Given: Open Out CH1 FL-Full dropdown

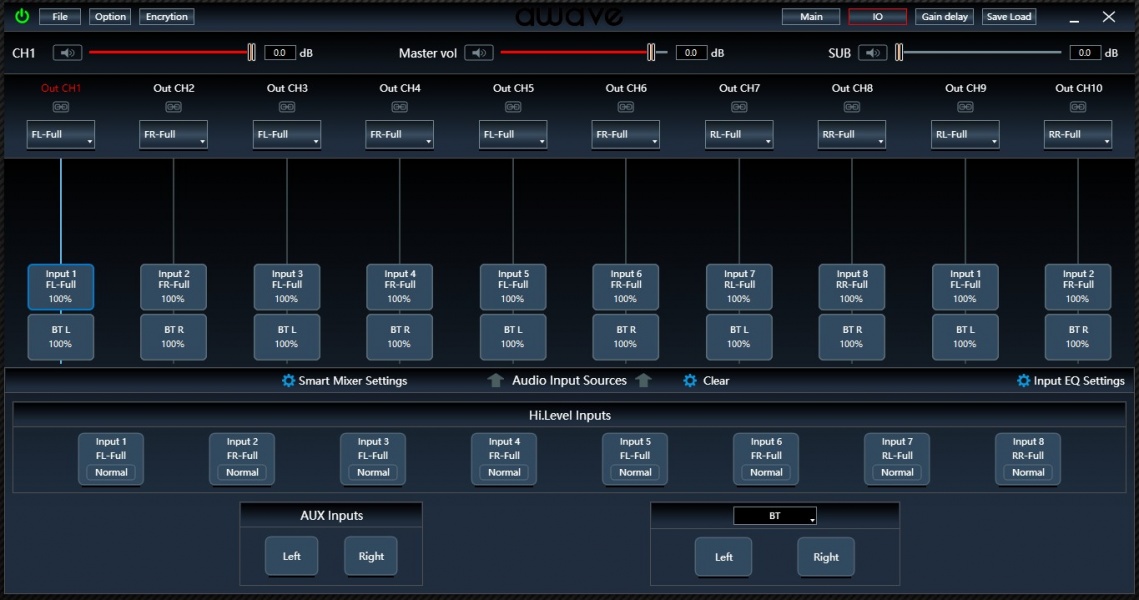Looking at the screenshot, I should (x=61, y=135).
